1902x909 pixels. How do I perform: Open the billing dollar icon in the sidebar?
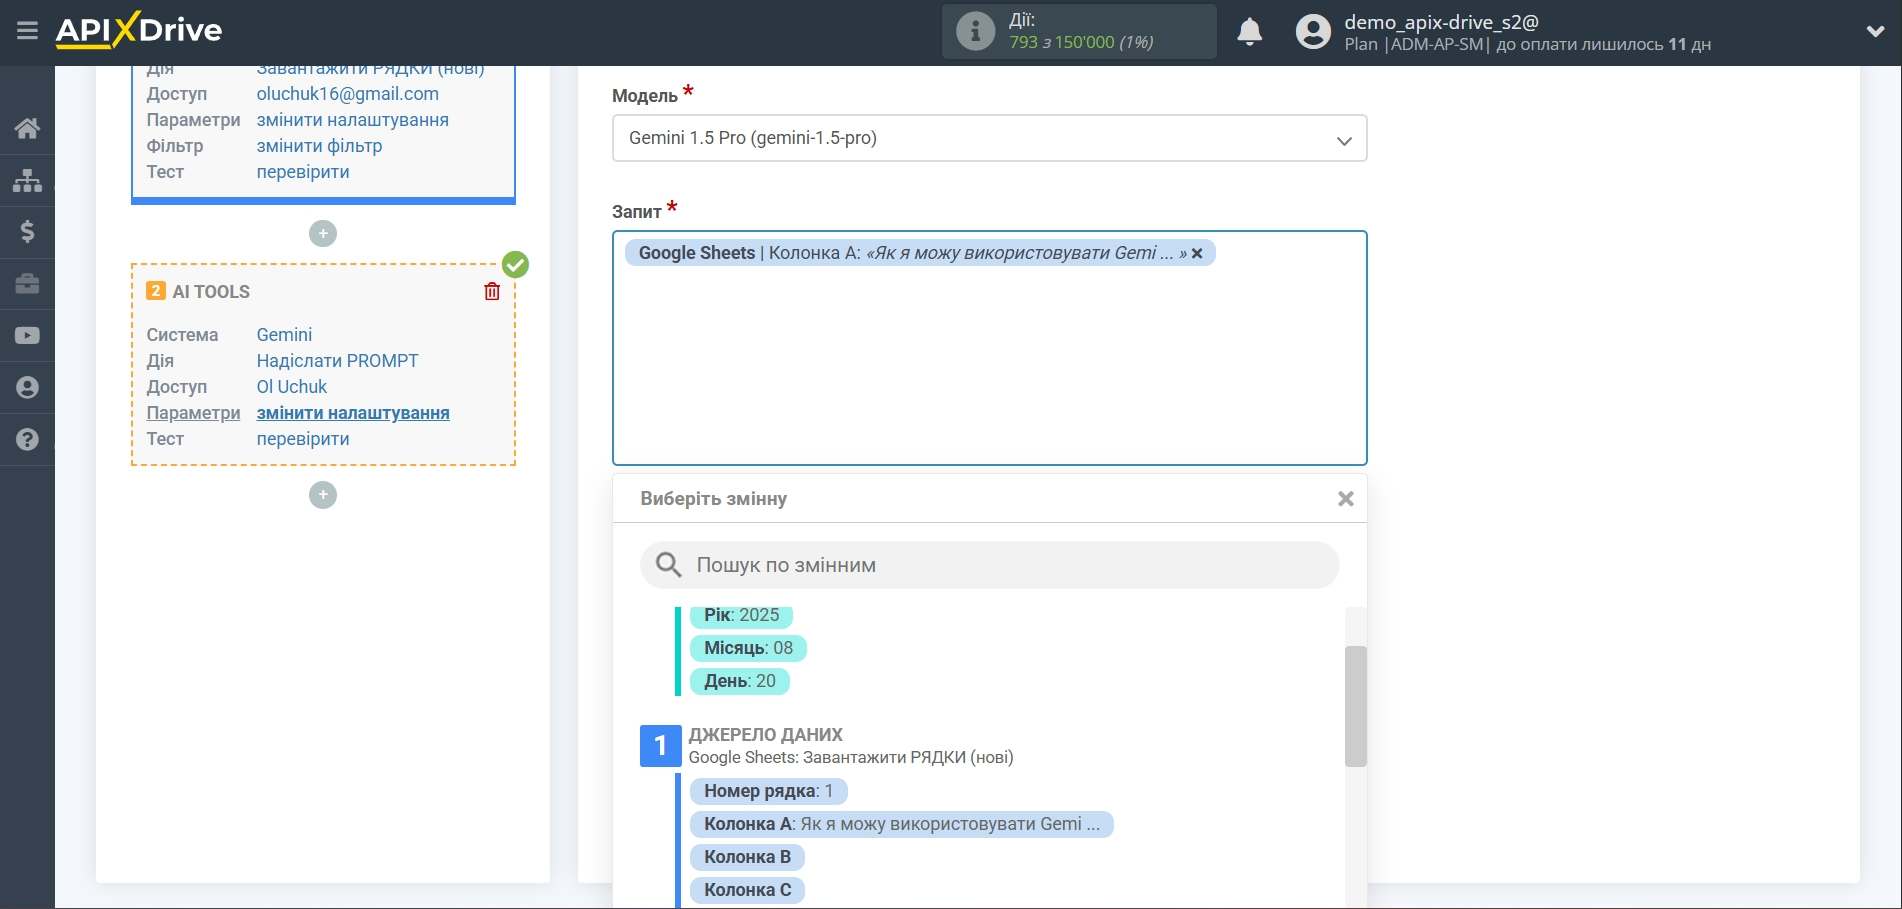[x=27, y=232]
